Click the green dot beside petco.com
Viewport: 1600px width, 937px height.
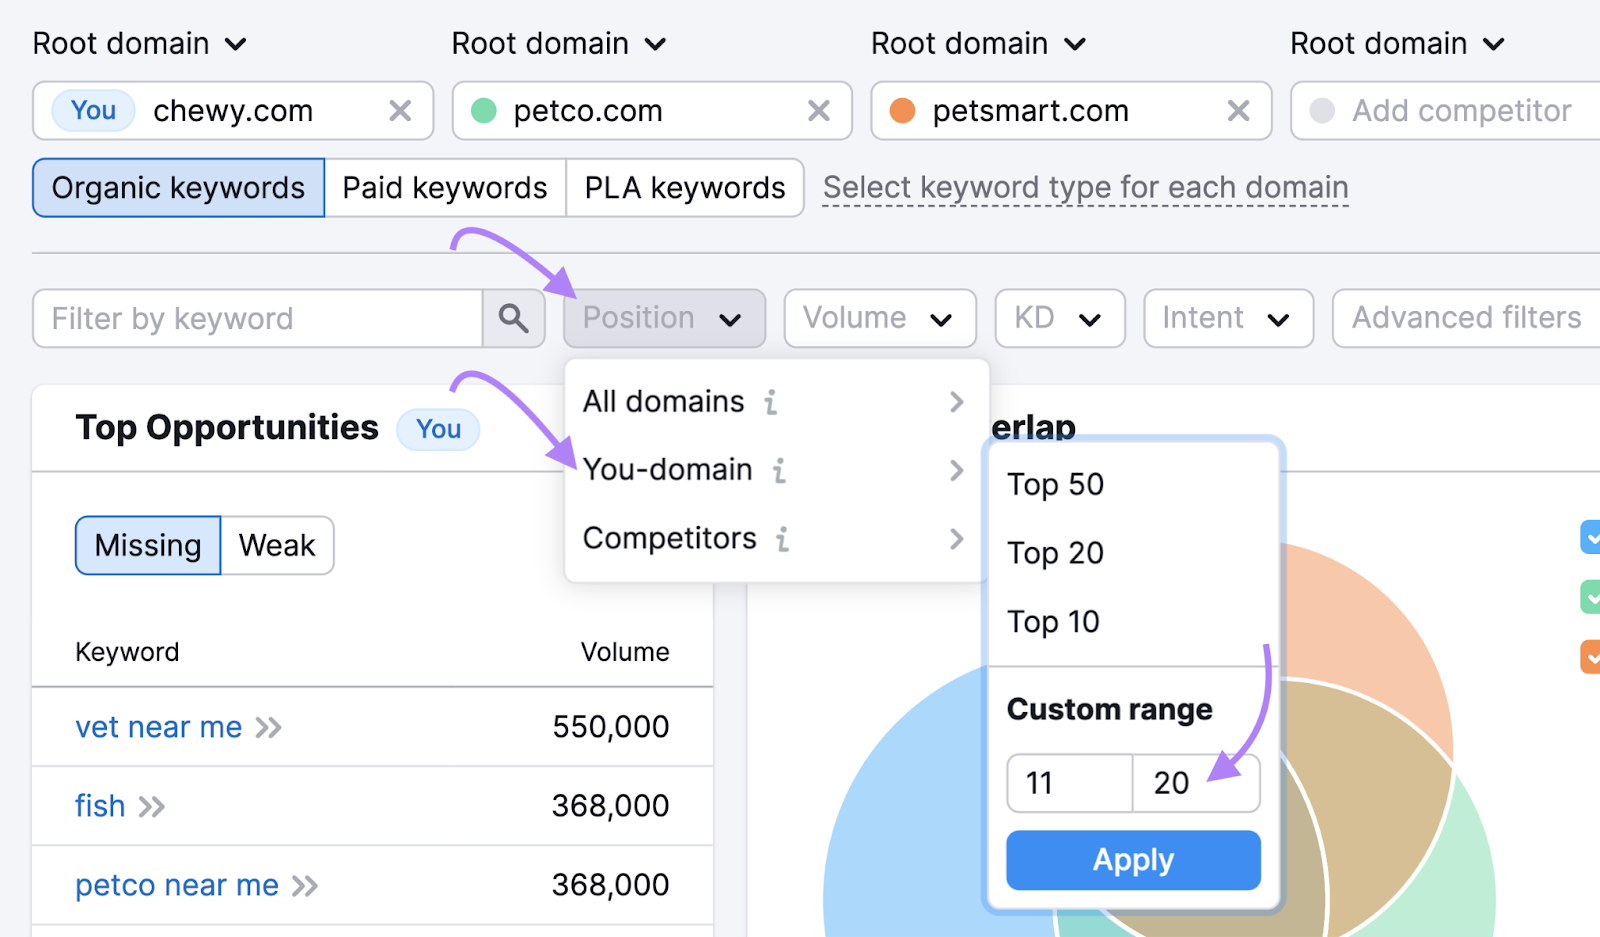tap(484, 111)
